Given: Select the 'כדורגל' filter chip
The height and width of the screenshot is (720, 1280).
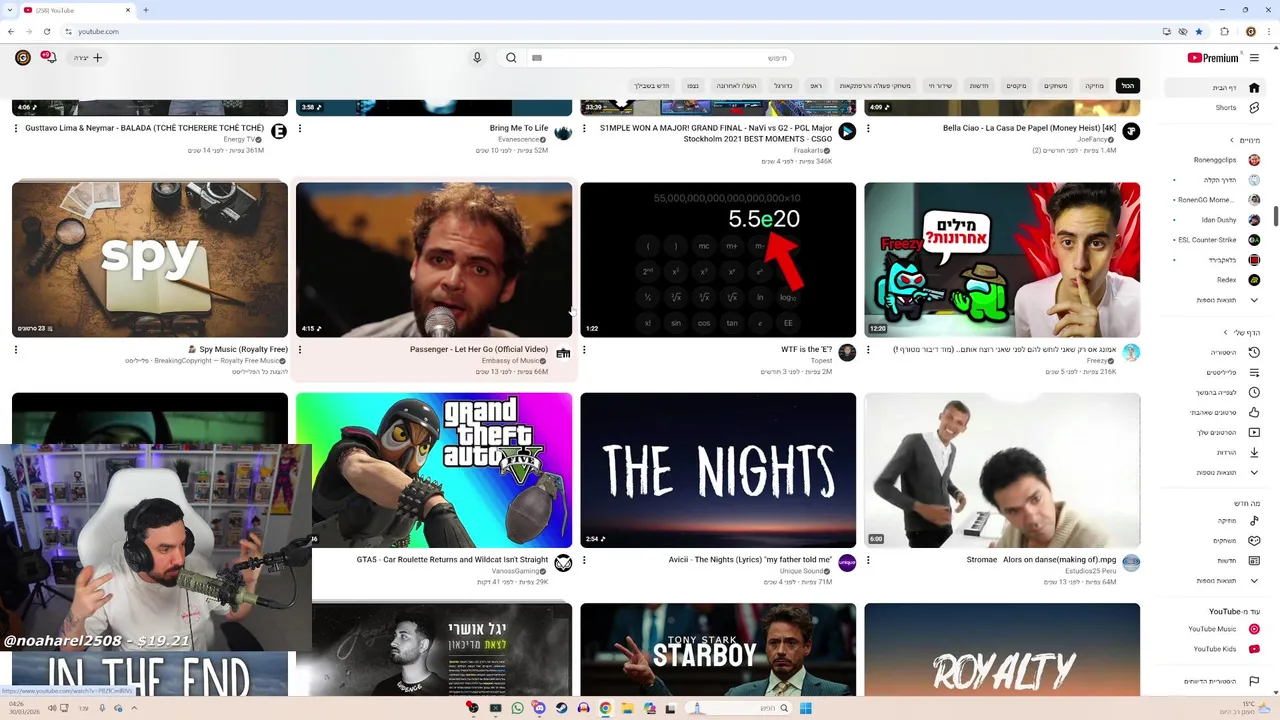Looking at the screenshot, I should point(783,86).
